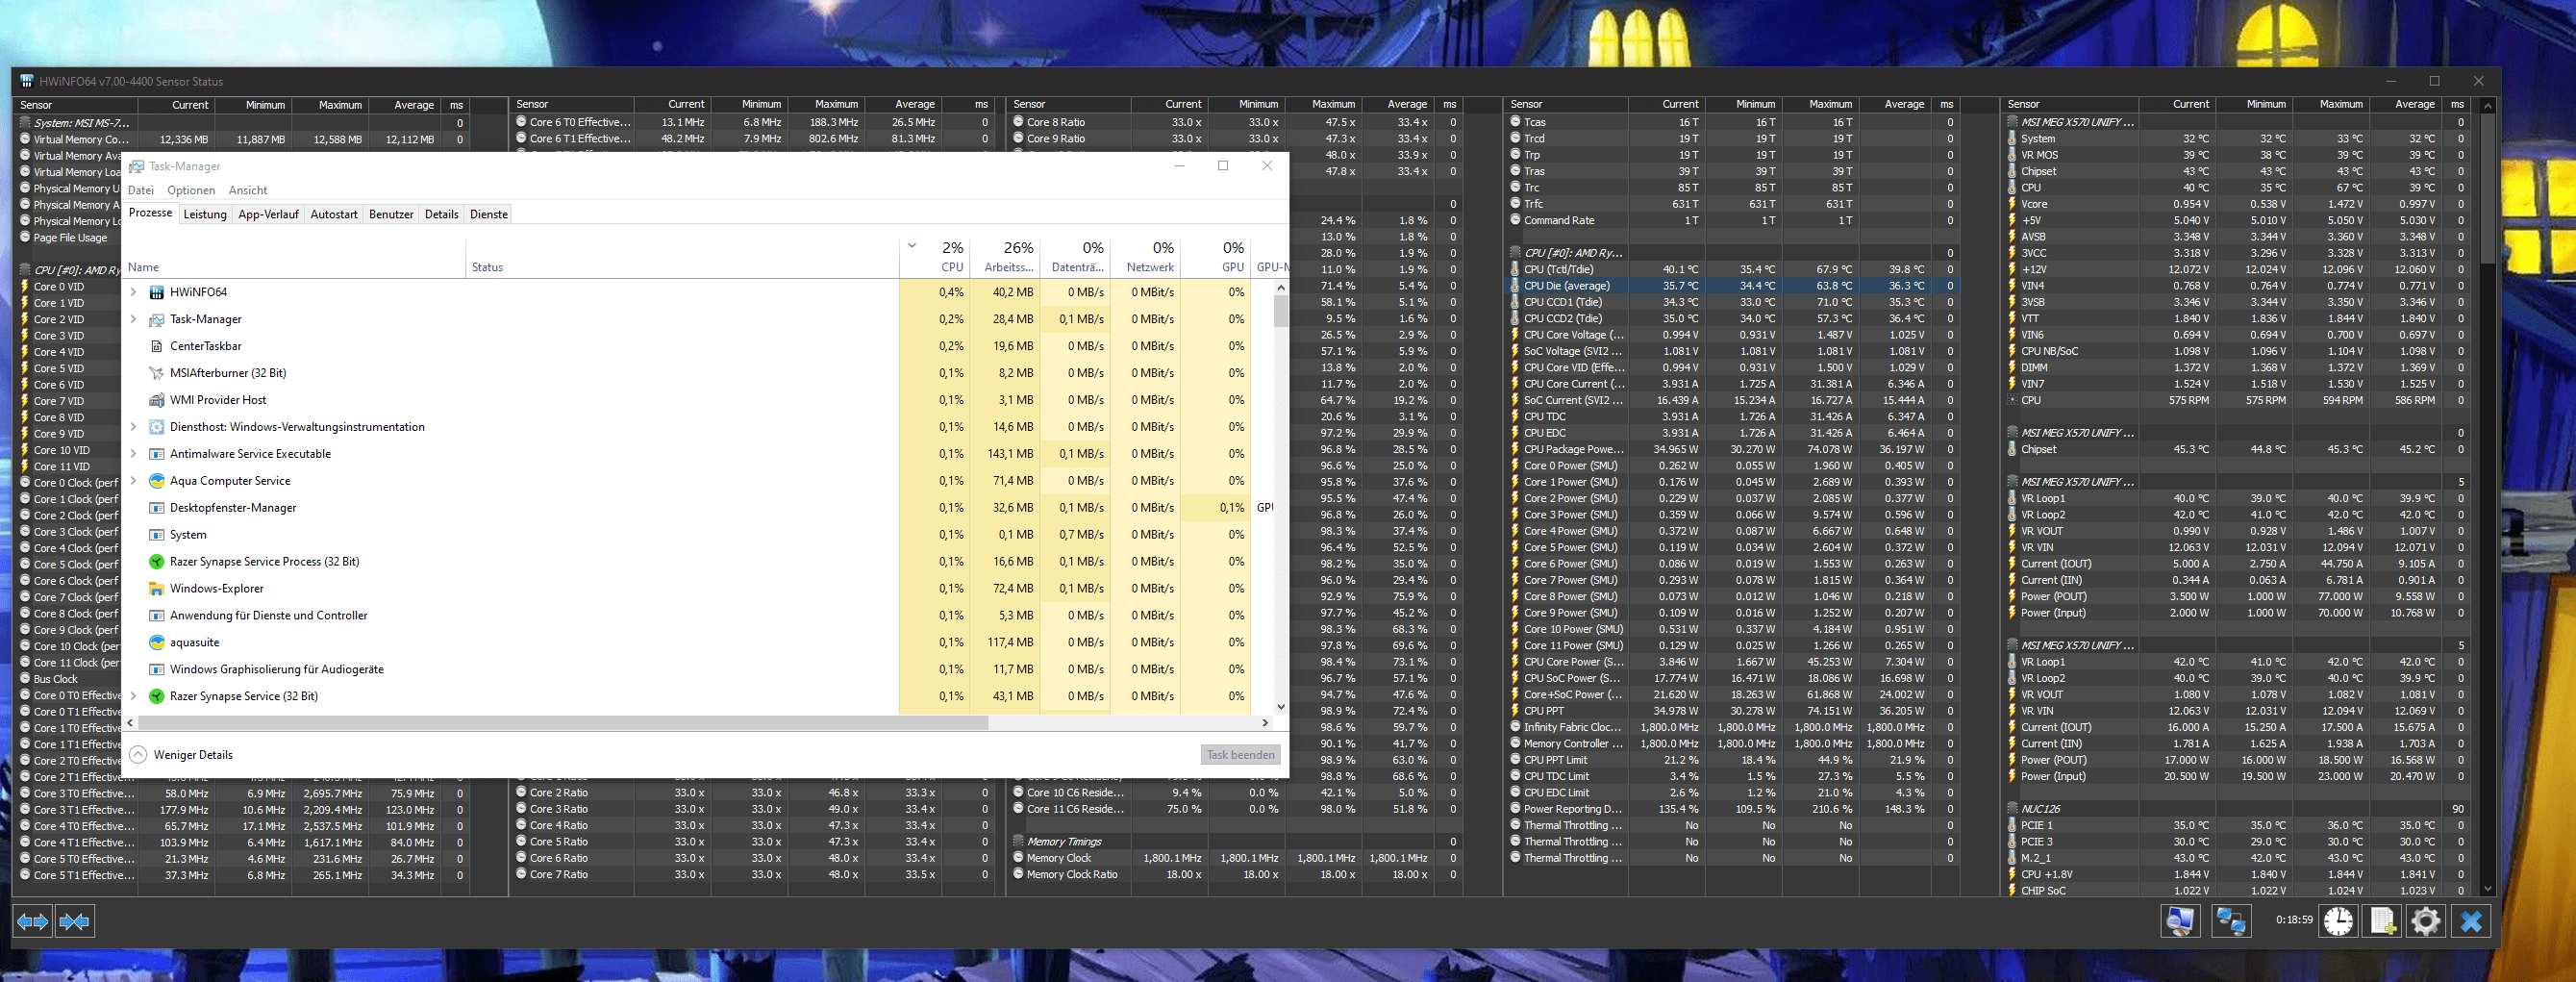Select the CPU Die (average) sensor row

(1733, 286)
